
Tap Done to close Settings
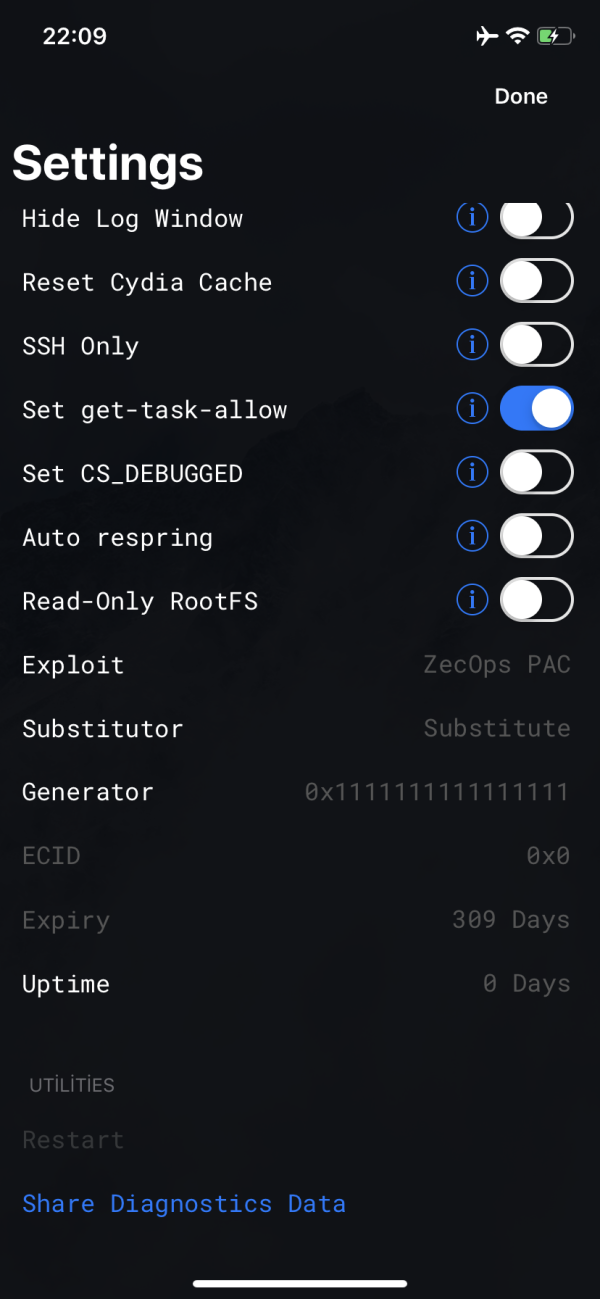tap(521, 96)
